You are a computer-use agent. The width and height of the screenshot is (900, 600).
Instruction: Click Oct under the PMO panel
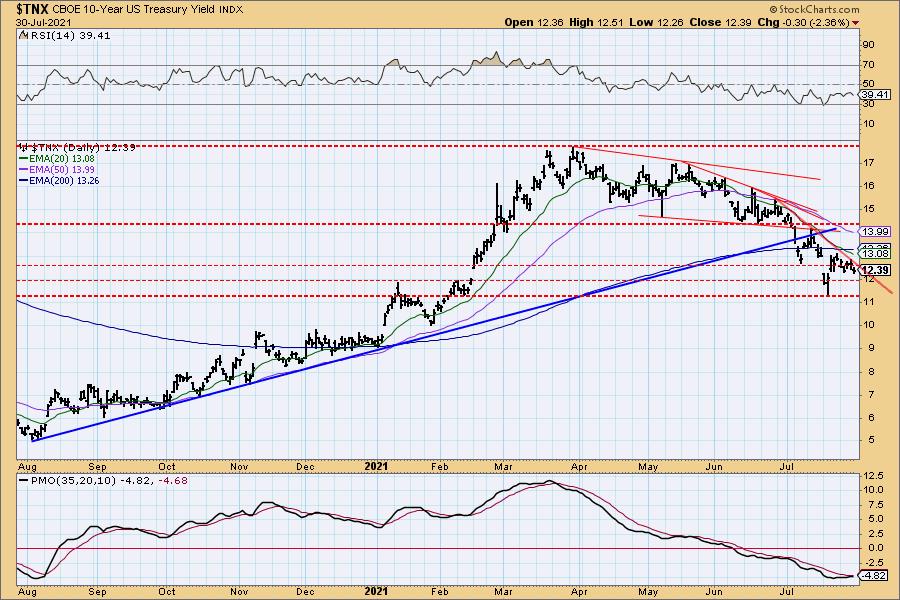pyautogui.click(x=166, y=591)
